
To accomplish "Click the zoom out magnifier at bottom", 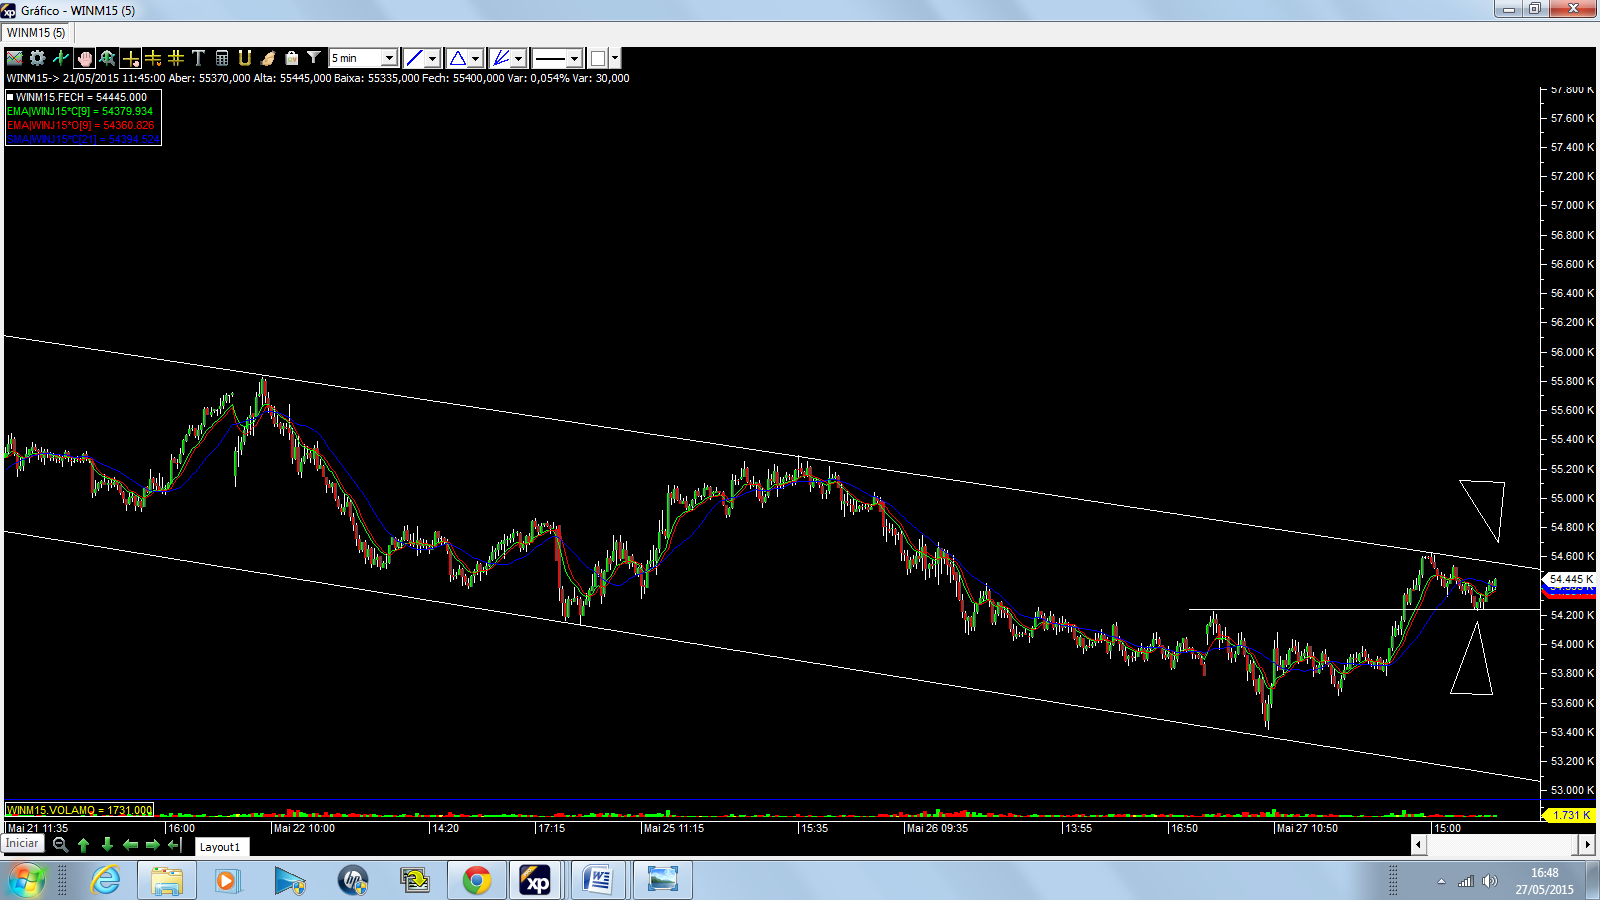I will pos(60,845).
